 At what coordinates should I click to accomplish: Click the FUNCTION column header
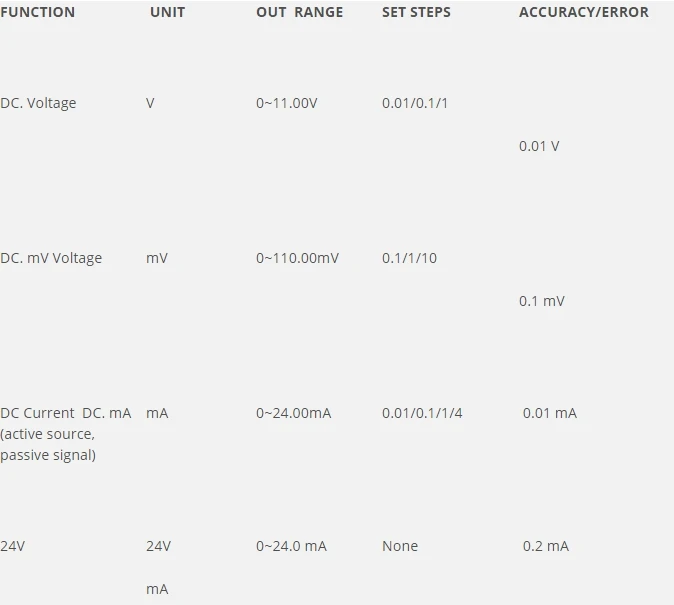(x=37, y=12)
